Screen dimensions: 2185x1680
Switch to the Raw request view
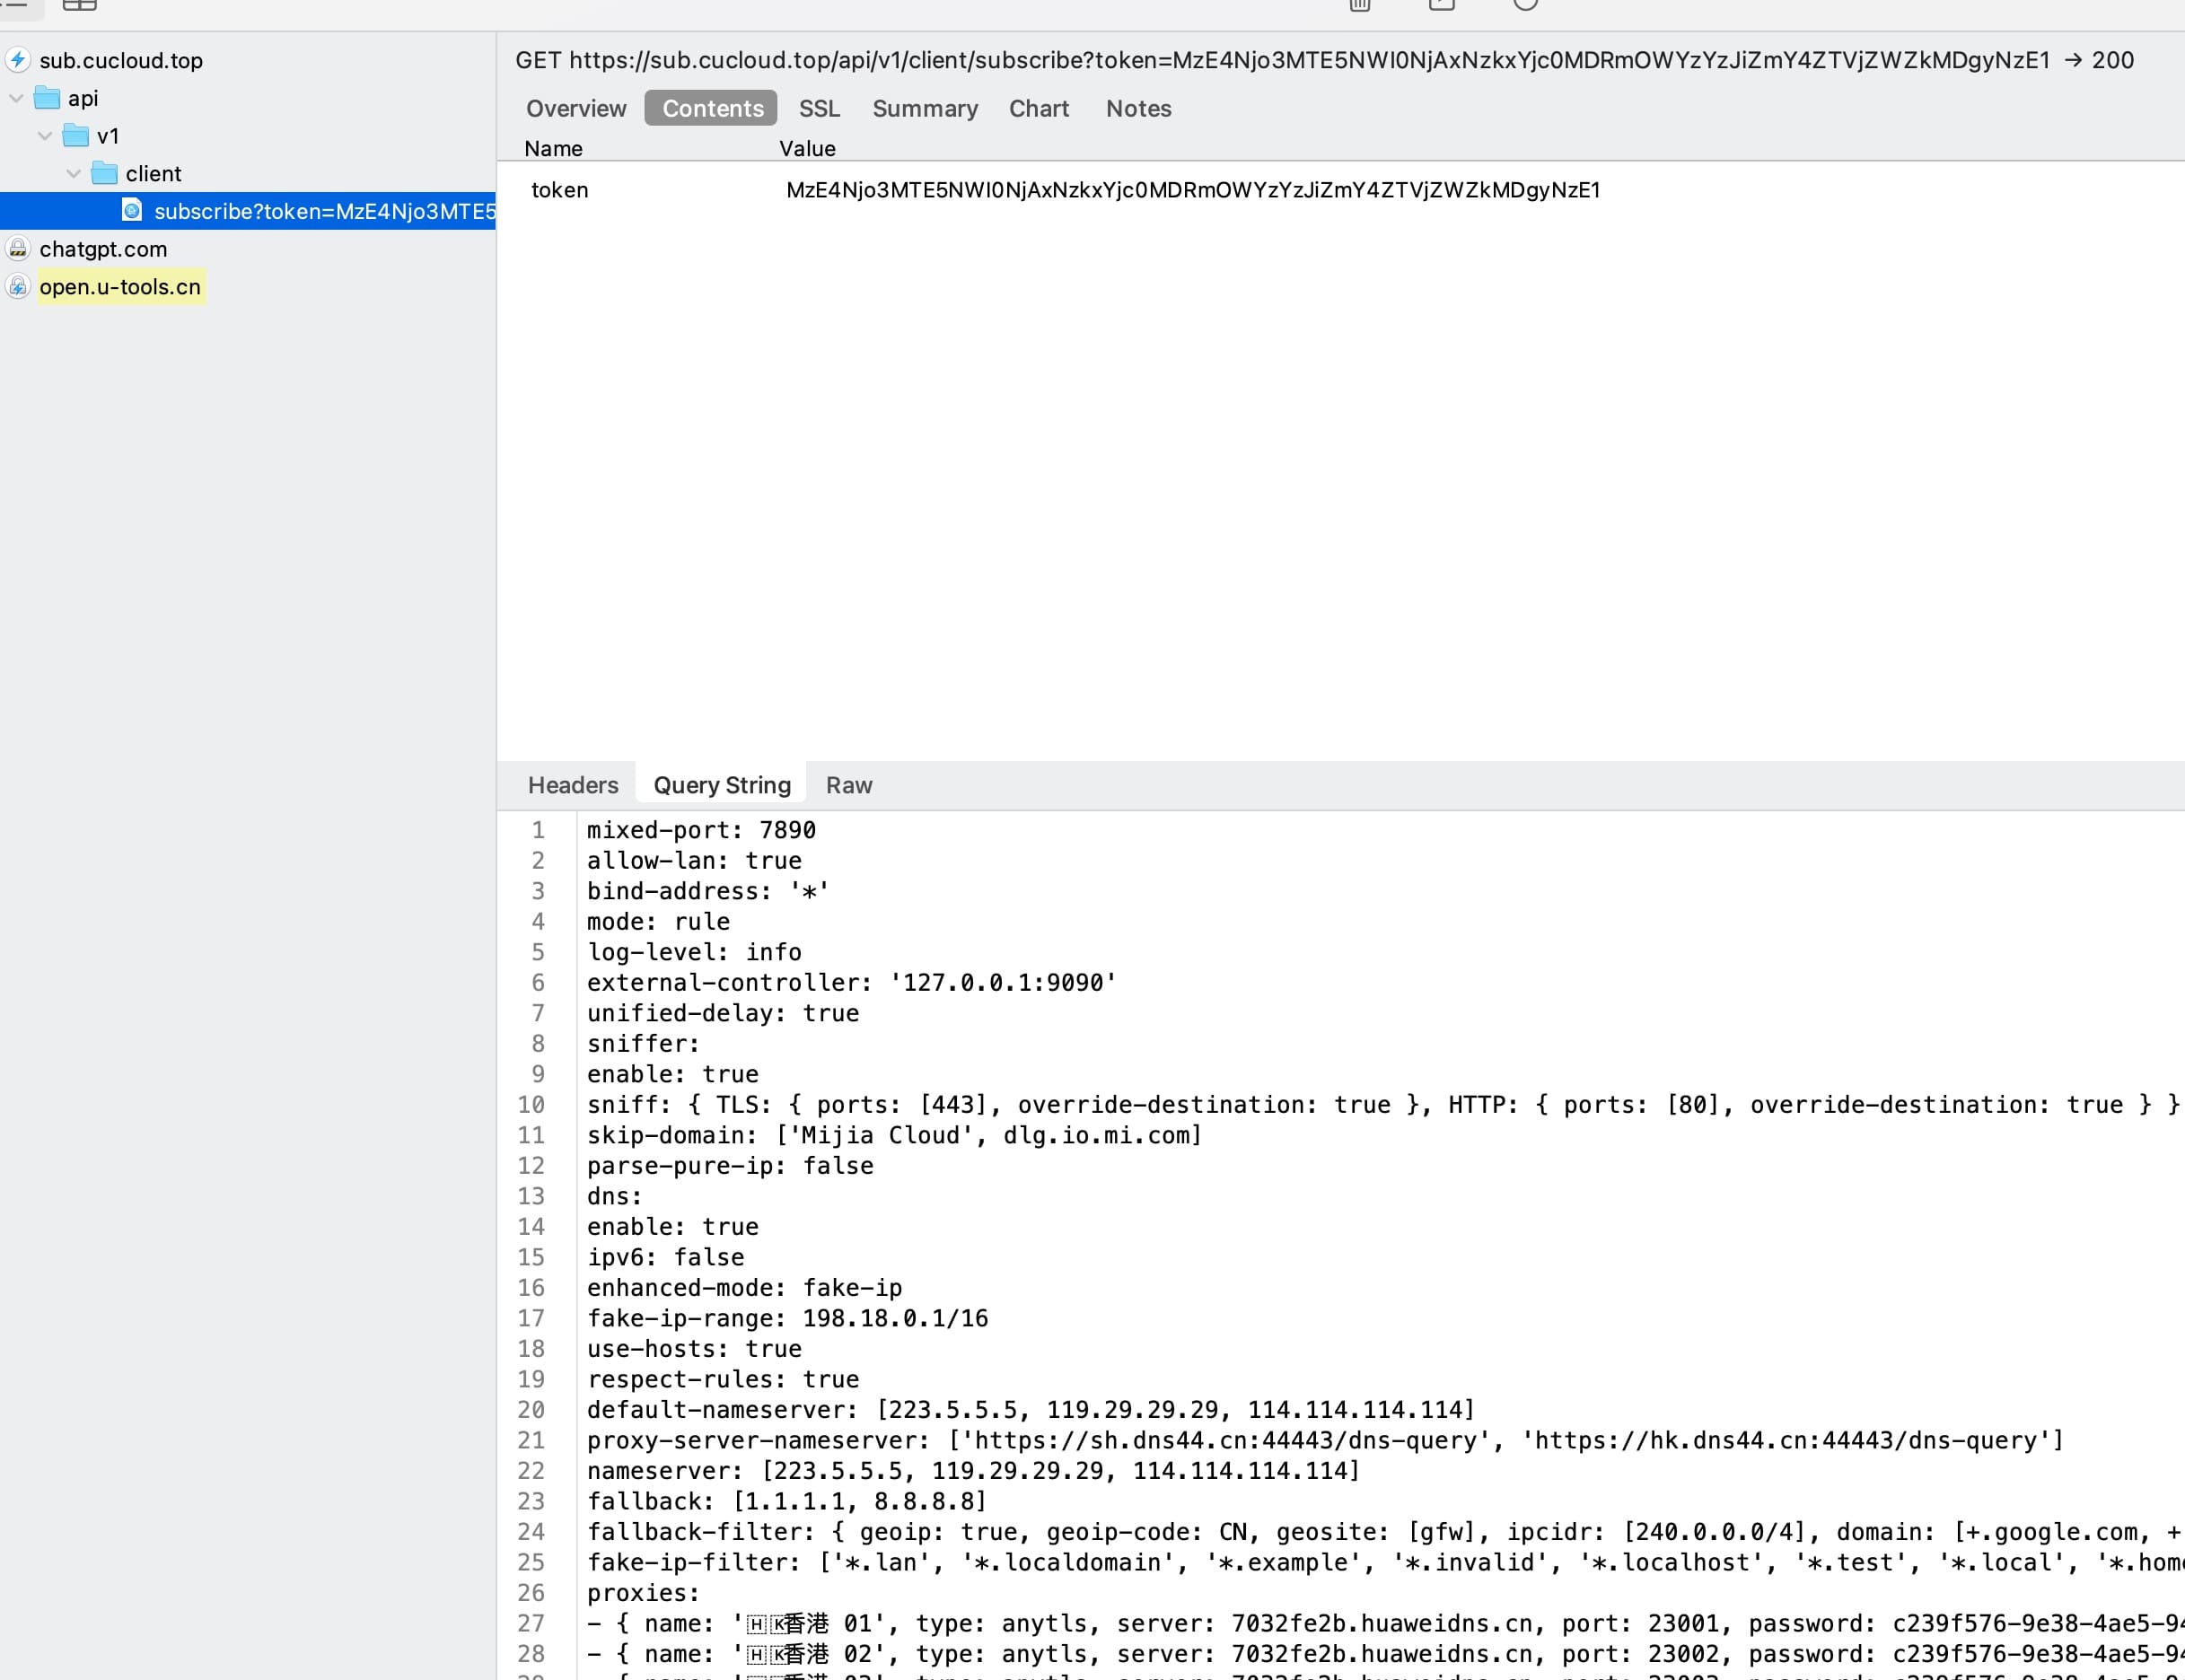tap(849, 785)
